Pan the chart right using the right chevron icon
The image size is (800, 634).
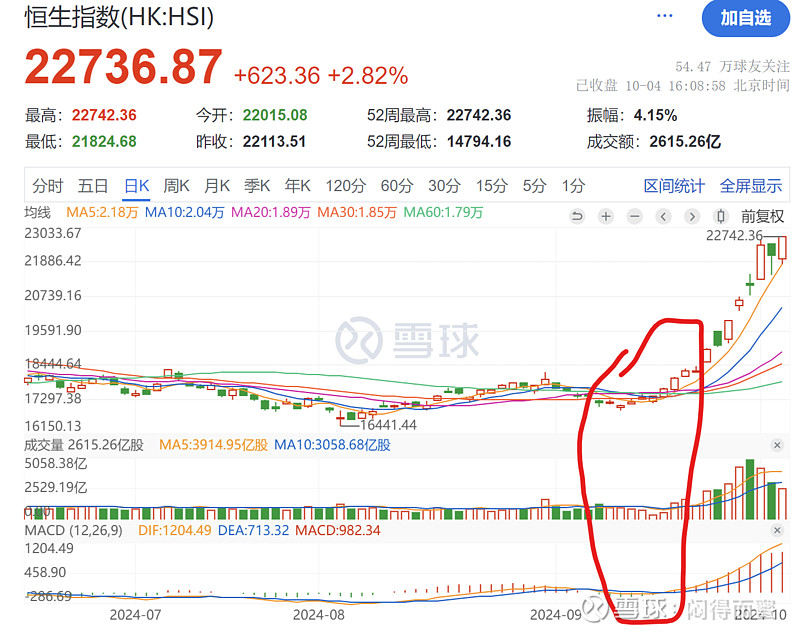[692, 215]
